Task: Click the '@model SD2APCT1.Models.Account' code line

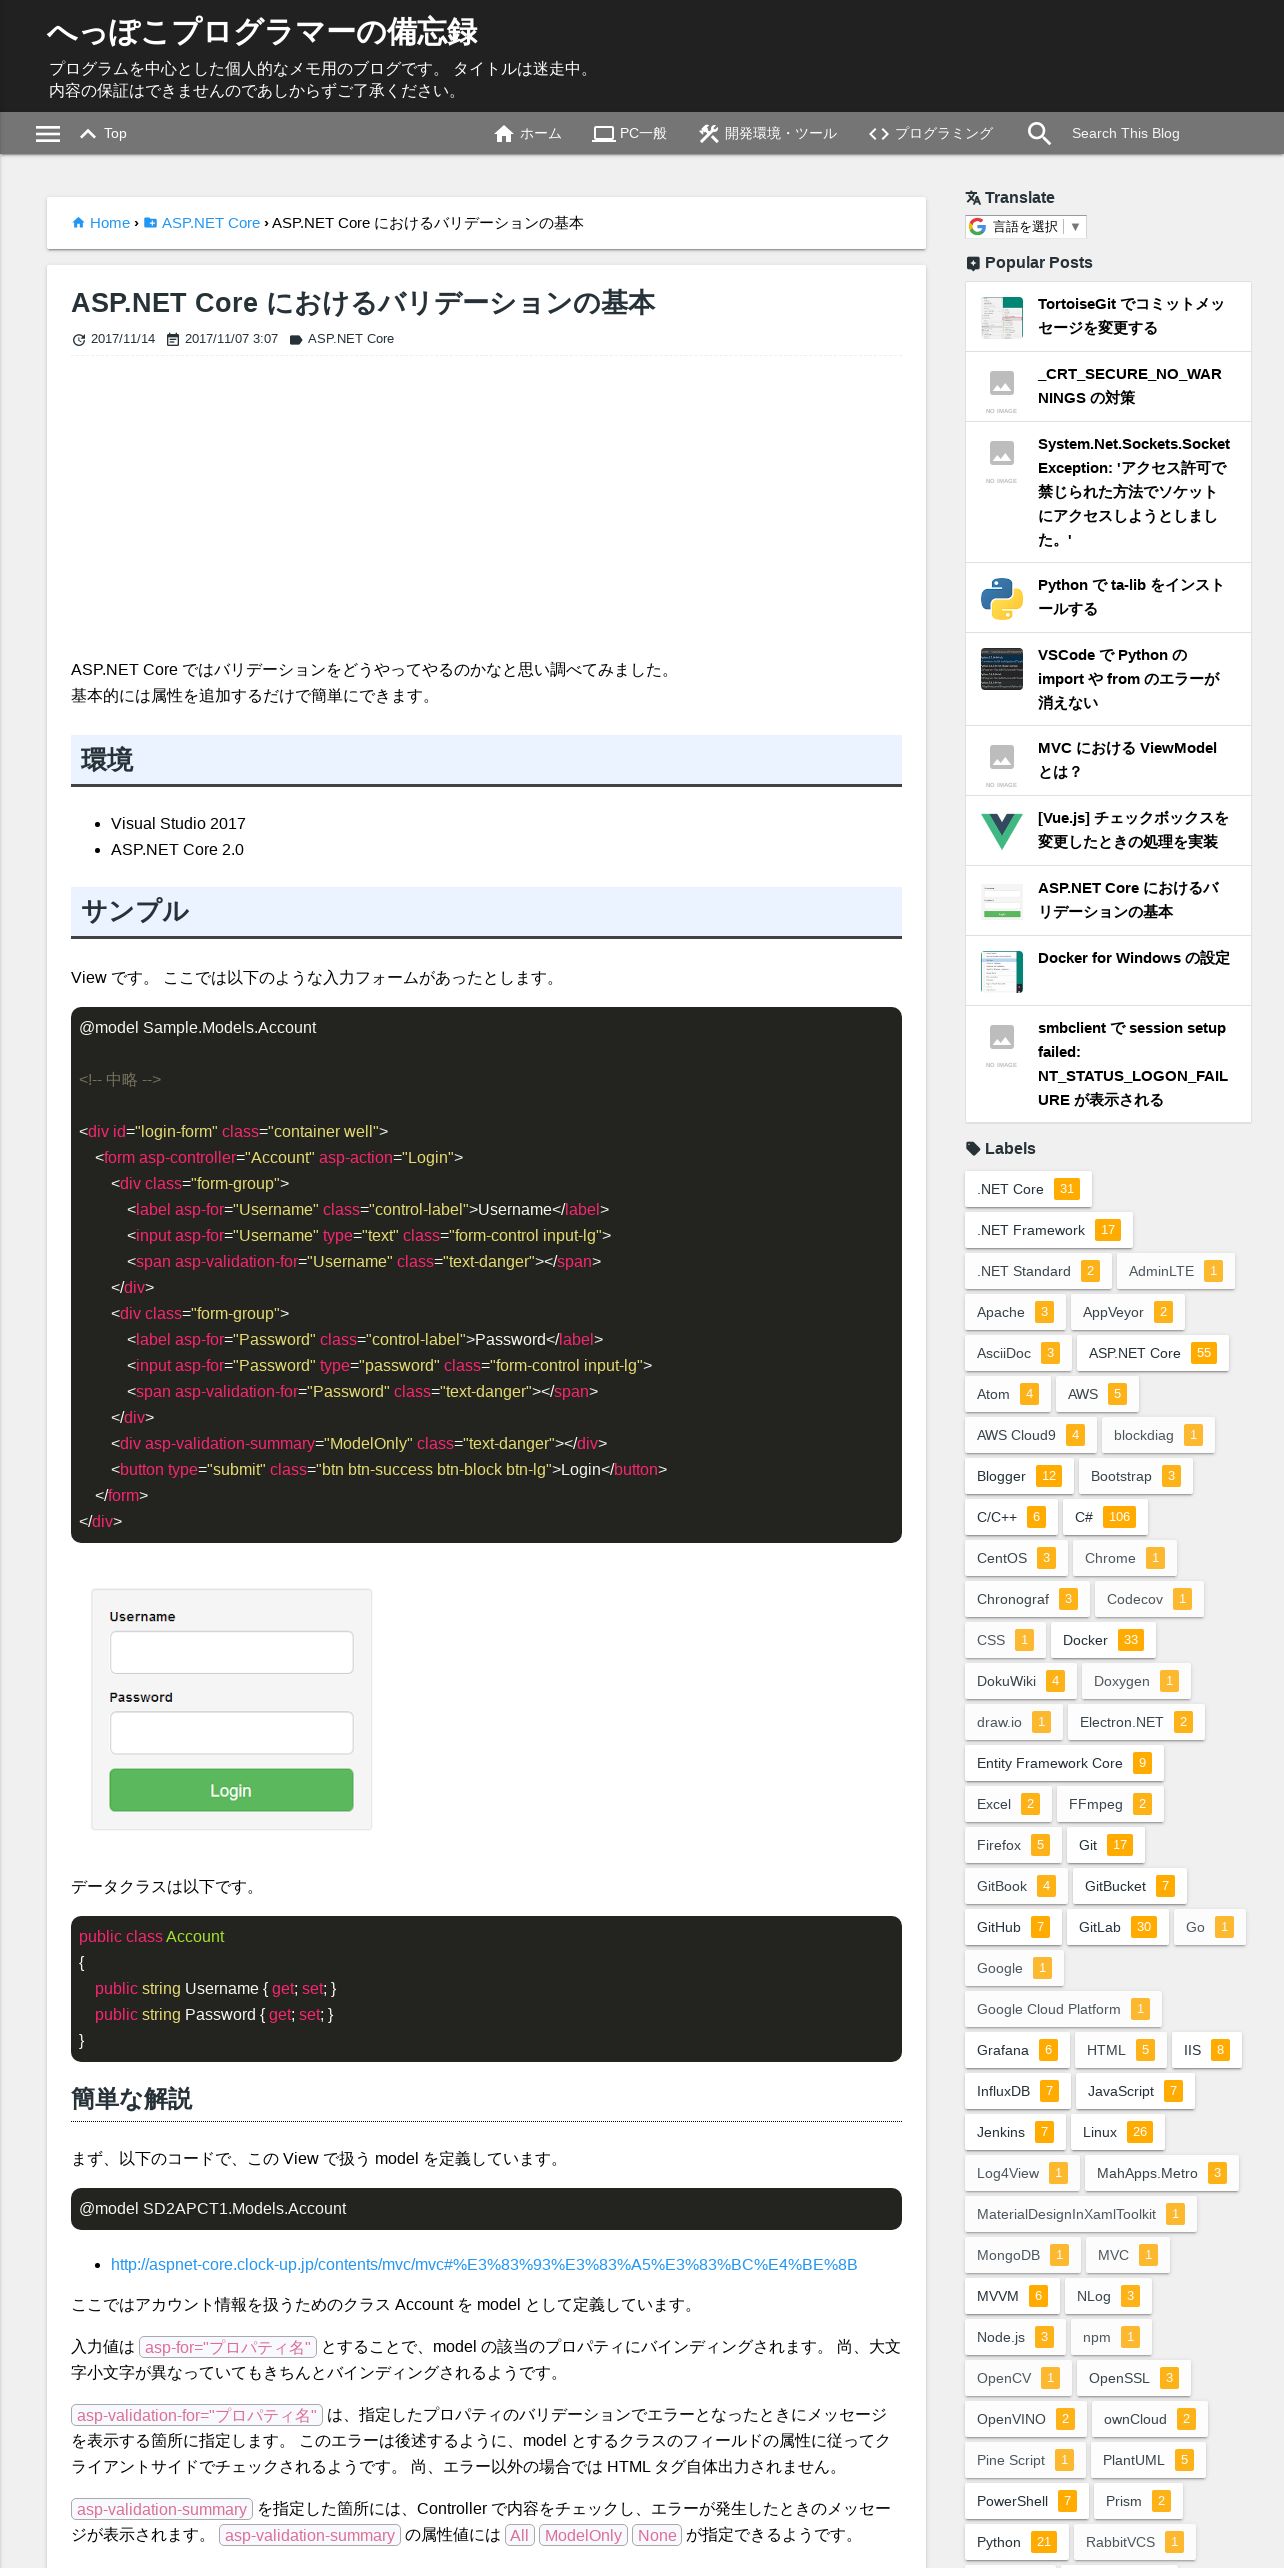Action: pyautogui.click(x=213, y=2208)
